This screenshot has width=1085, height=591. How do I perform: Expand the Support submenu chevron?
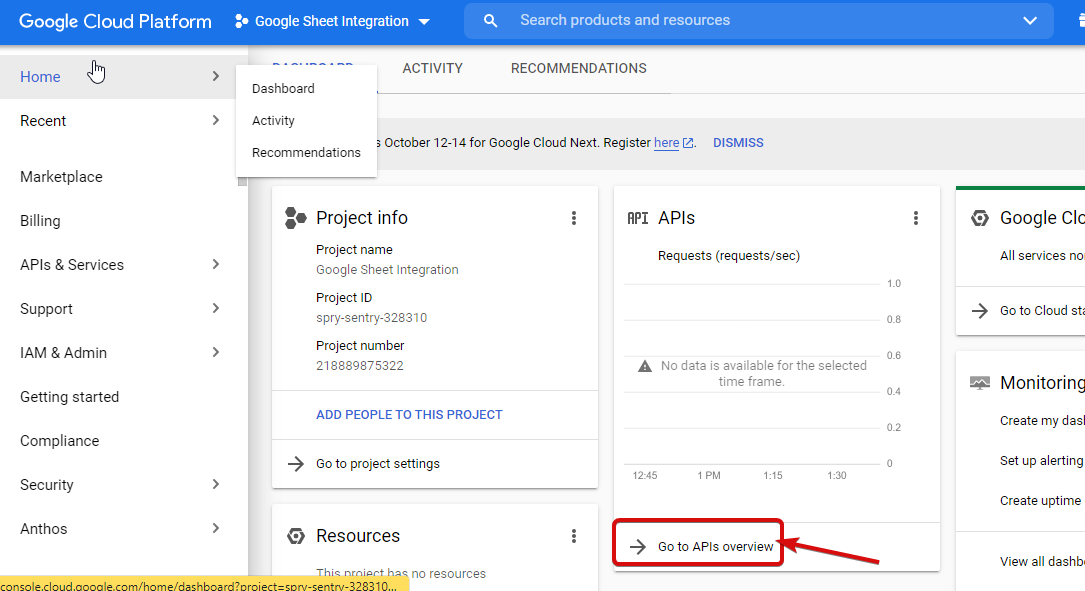coord(215,308)
